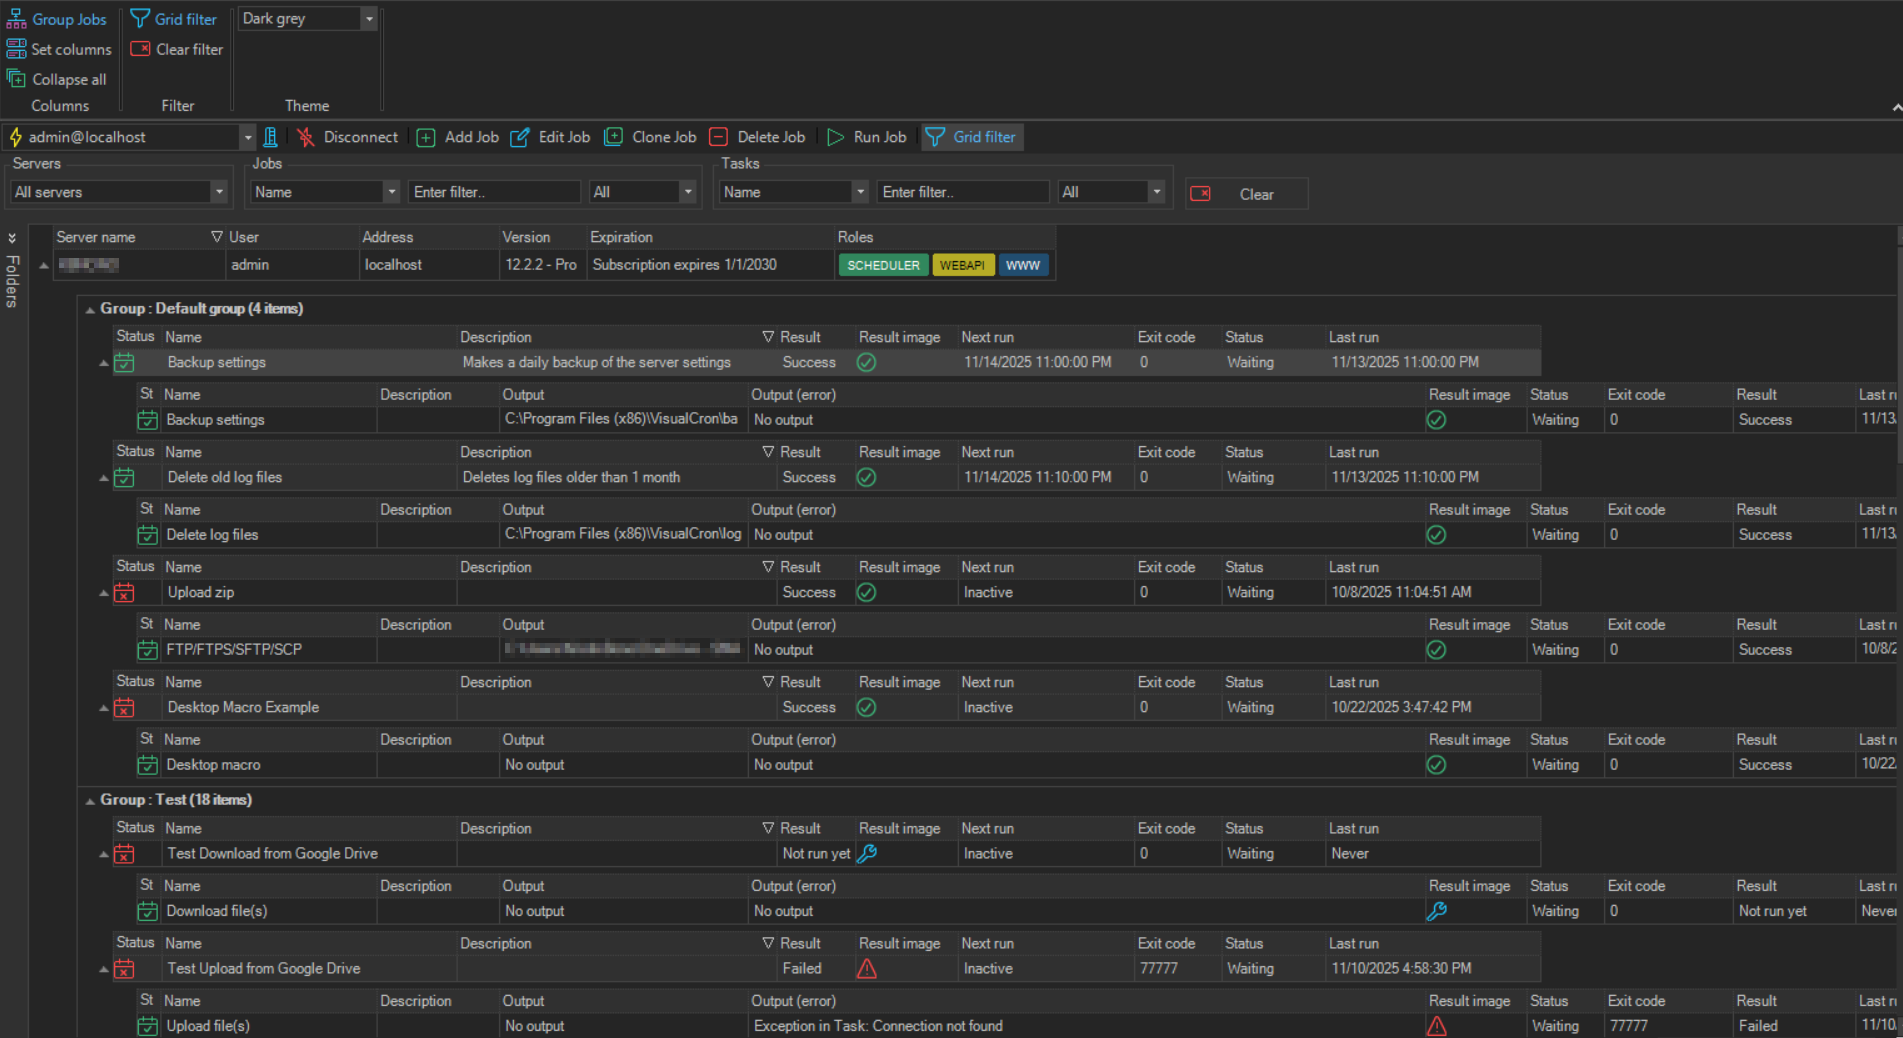This screenshot has height=1038, width=1903.
Task: Click the Set columns icon
Action: (17, 49)
